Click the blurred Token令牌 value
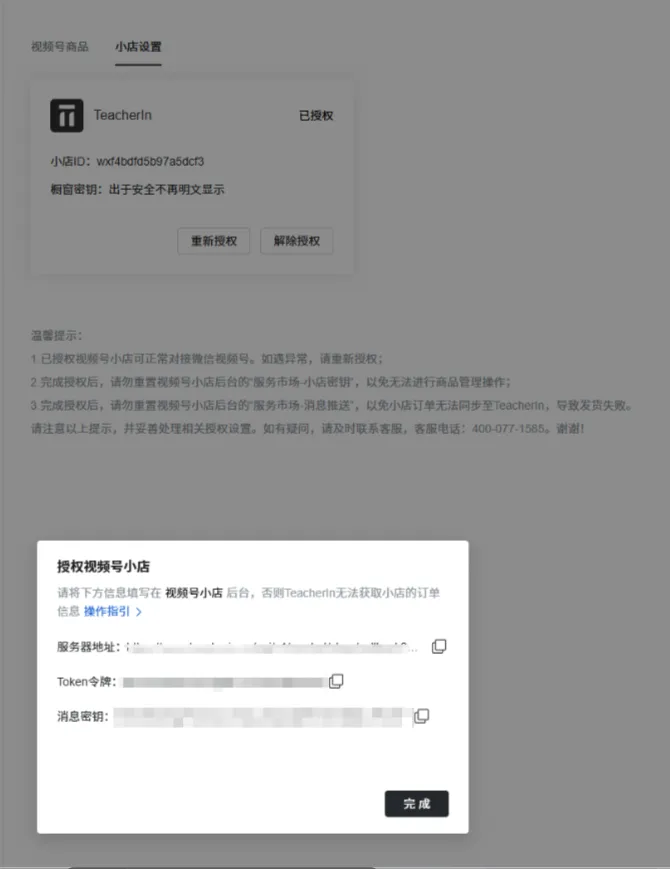Viewport: 670px width, 869px height. pos(224,682)
